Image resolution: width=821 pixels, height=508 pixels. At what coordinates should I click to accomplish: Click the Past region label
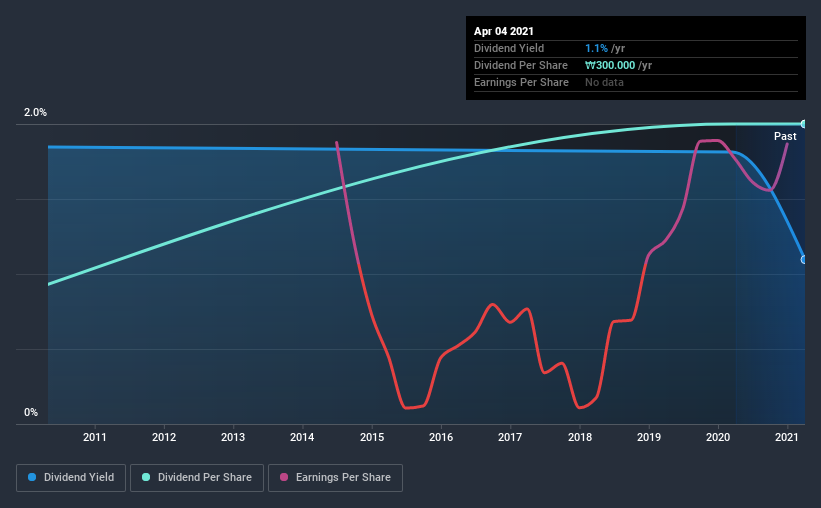(x=785, y=136)
